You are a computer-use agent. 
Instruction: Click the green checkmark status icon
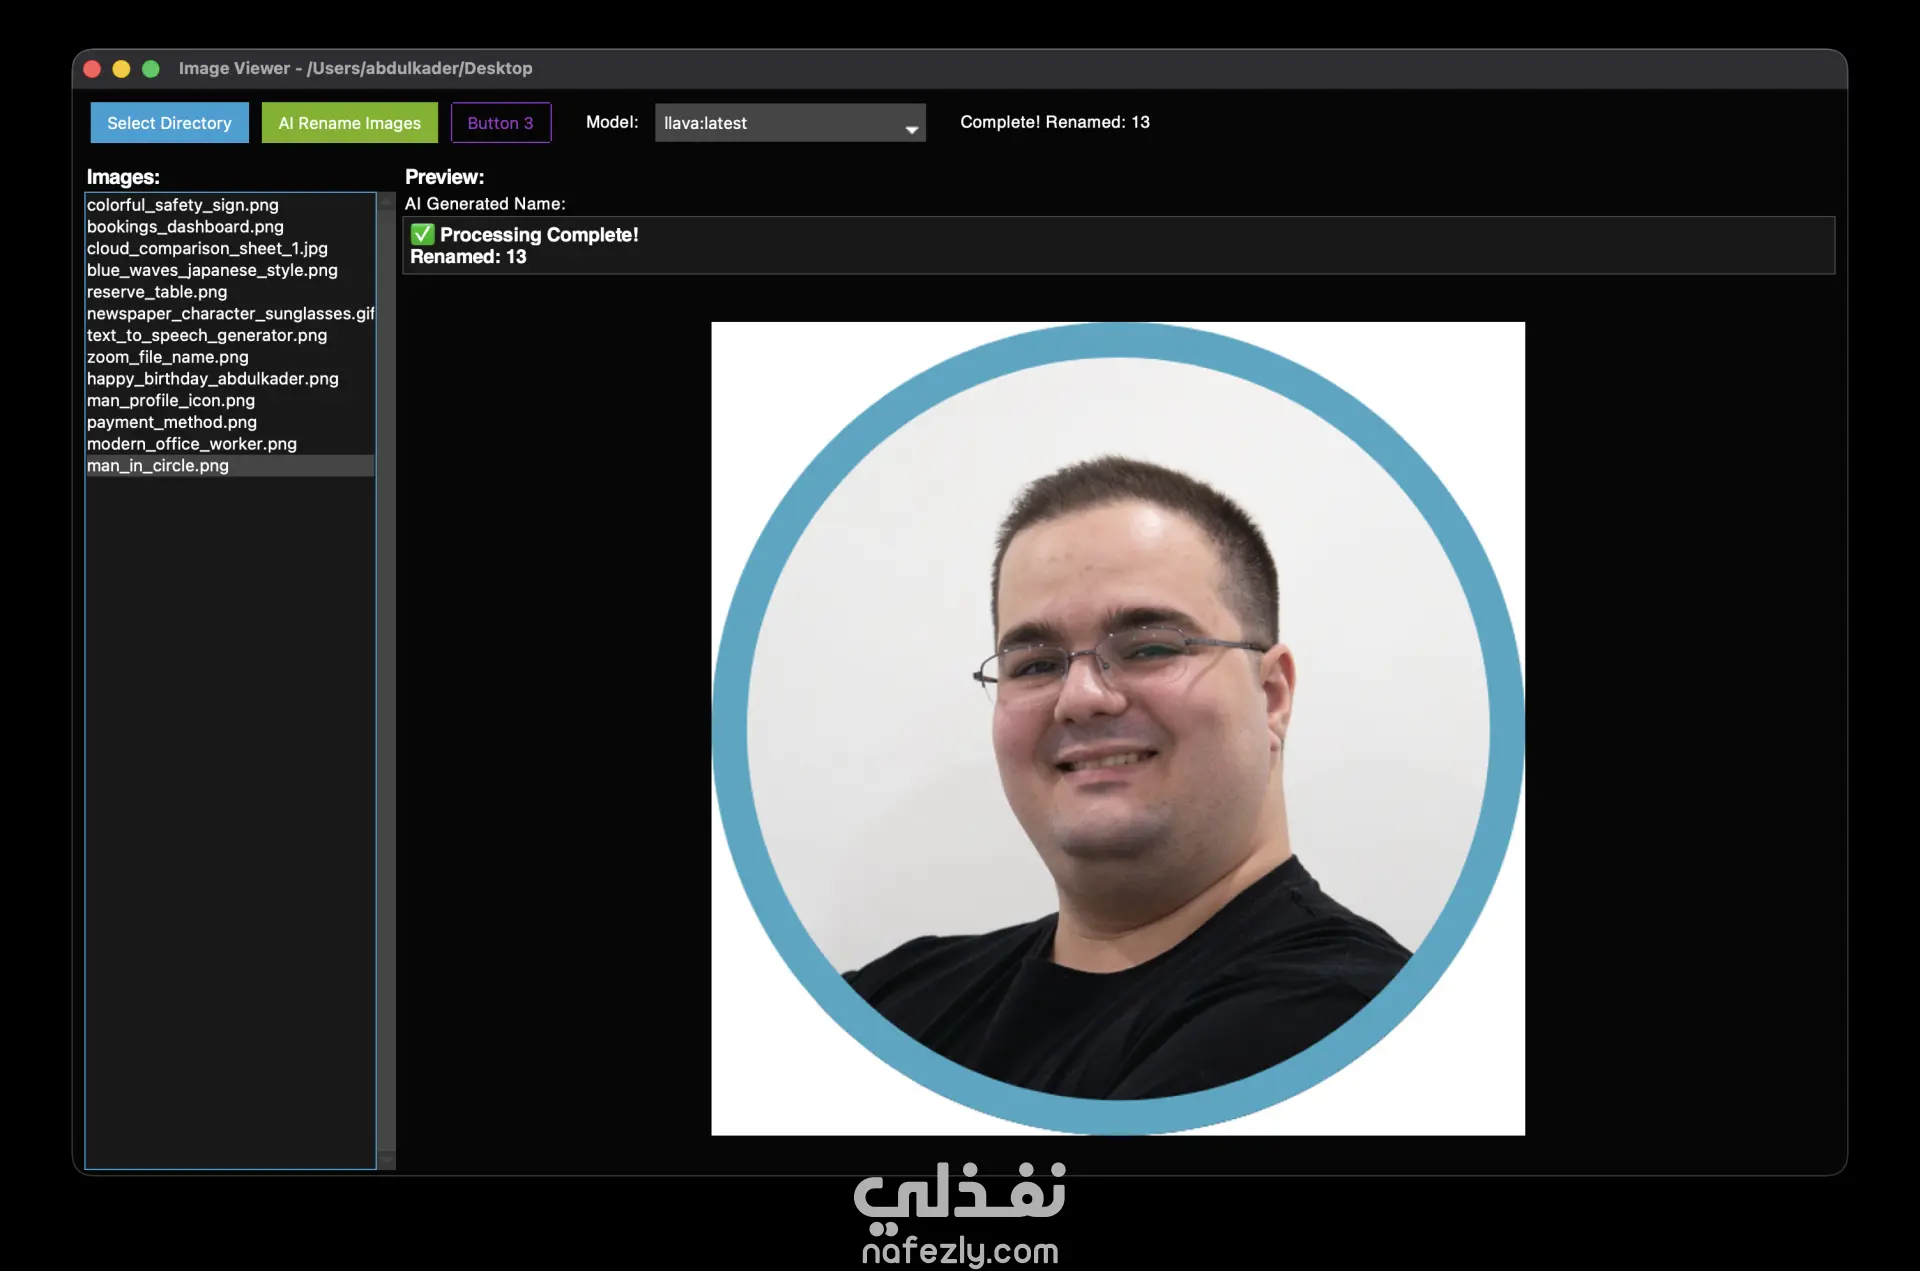click(x=422, y=234)
